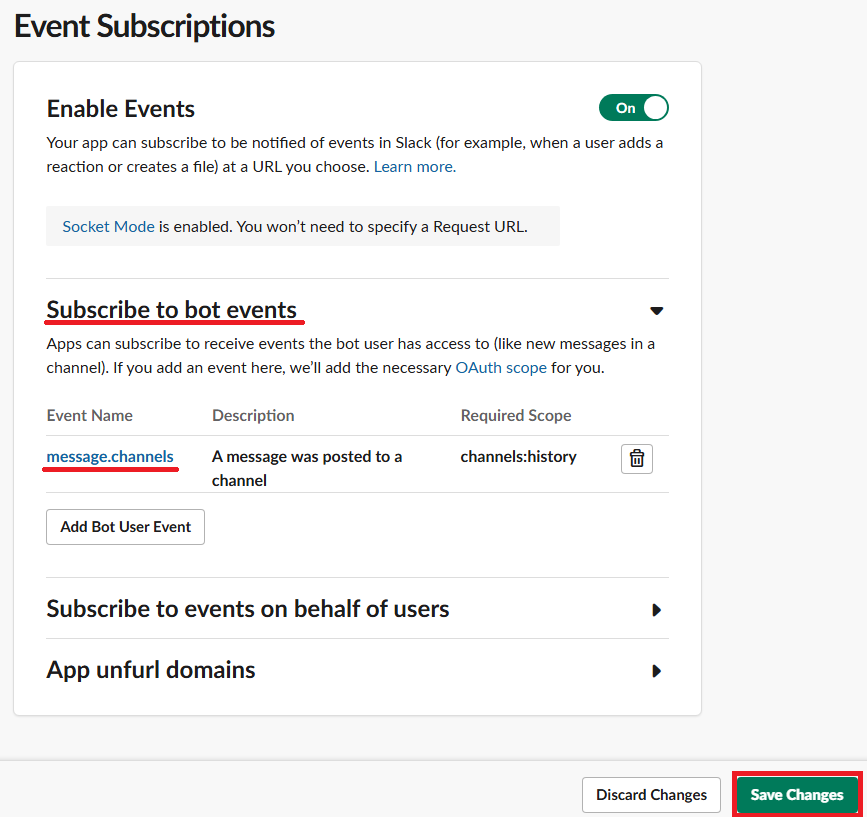Viewport: 867px width, 817px height.
Task: Click the Event Name column header
Action: pos(89,415)
